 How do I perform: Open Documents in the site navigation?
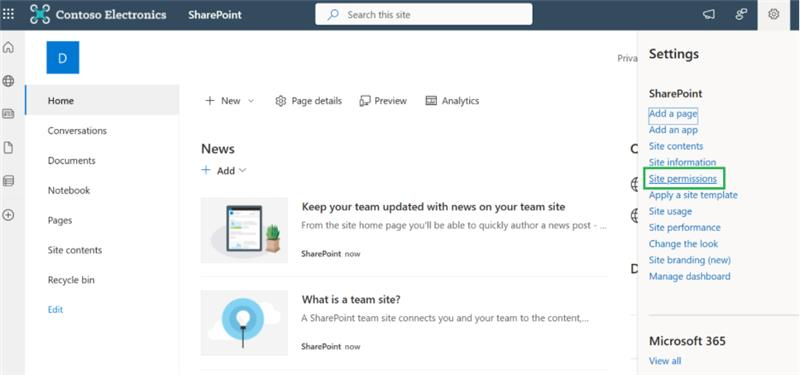(x=71, y=160)
